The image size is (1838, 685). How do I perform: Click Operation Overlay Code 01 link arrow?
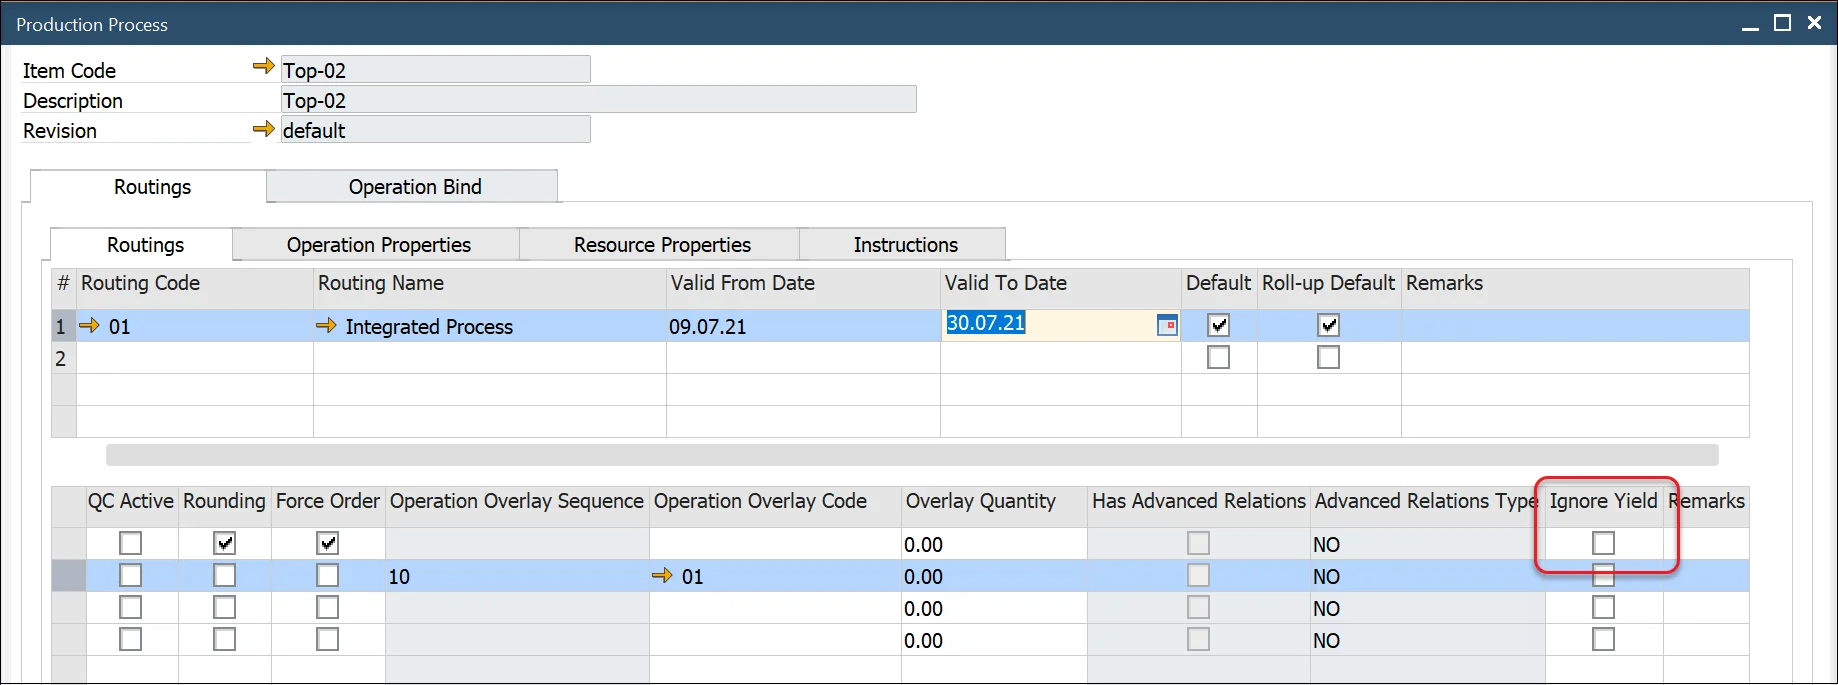662,576
